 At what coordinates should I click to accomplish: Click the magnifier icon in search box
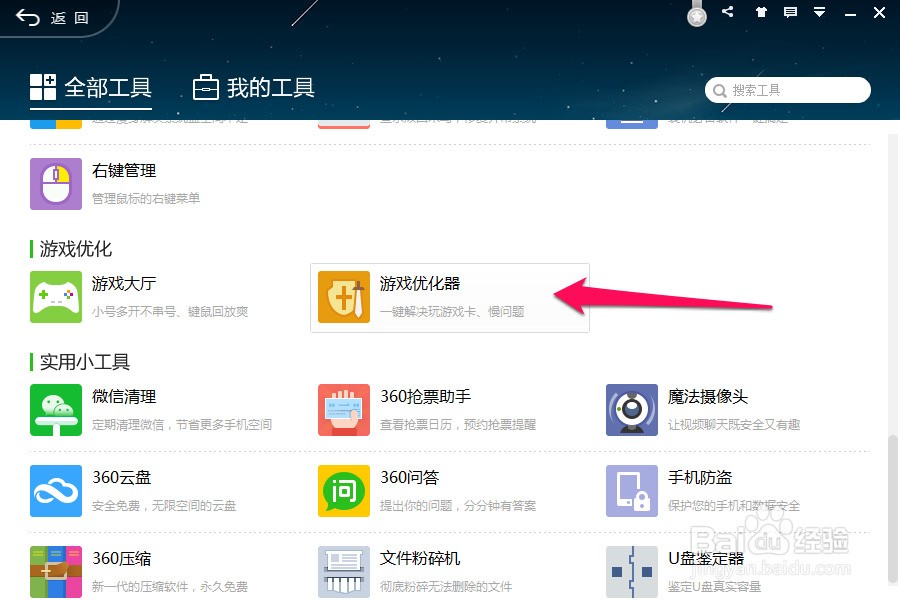click(719, 91)
